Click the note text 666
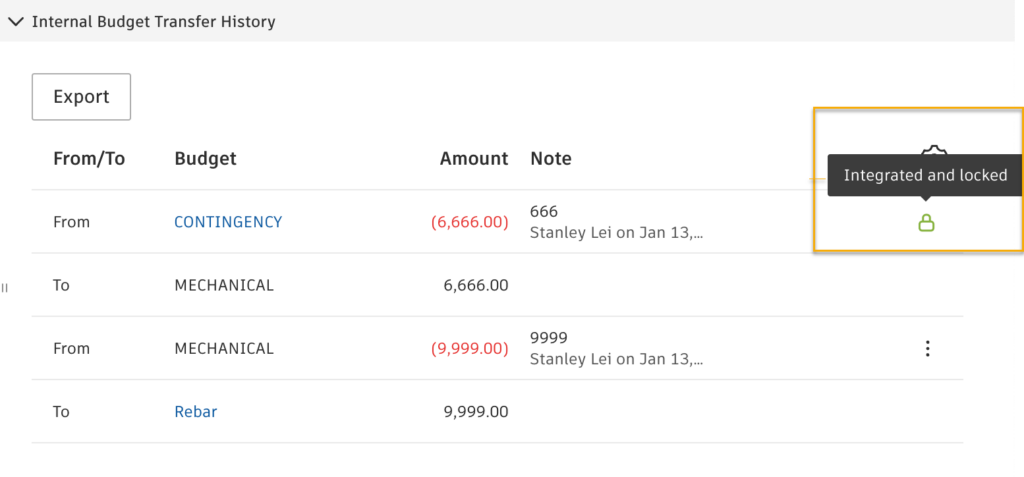 (544, 212)
